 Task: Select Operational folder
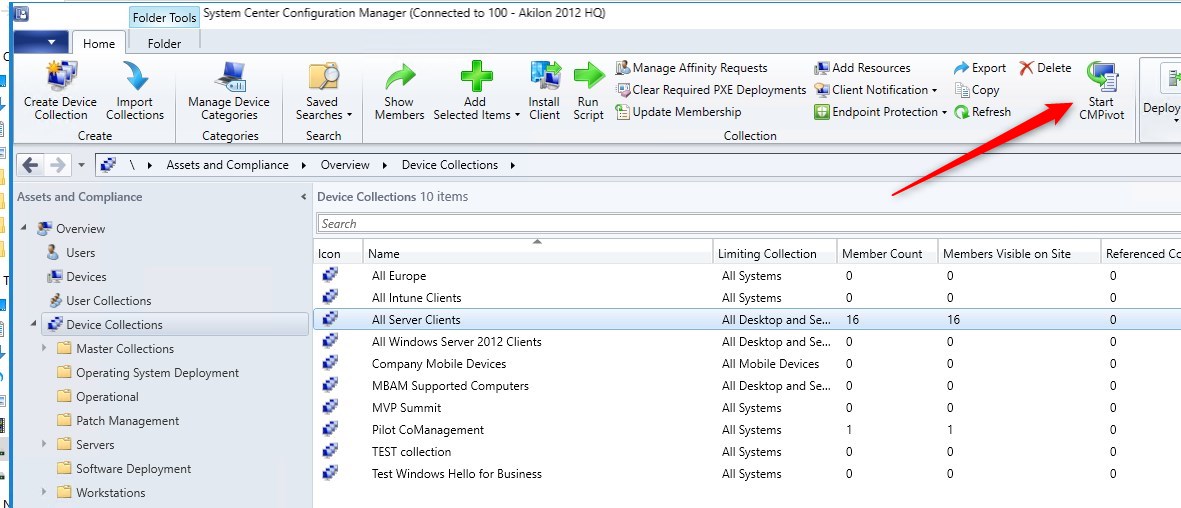tap(107, 396)
